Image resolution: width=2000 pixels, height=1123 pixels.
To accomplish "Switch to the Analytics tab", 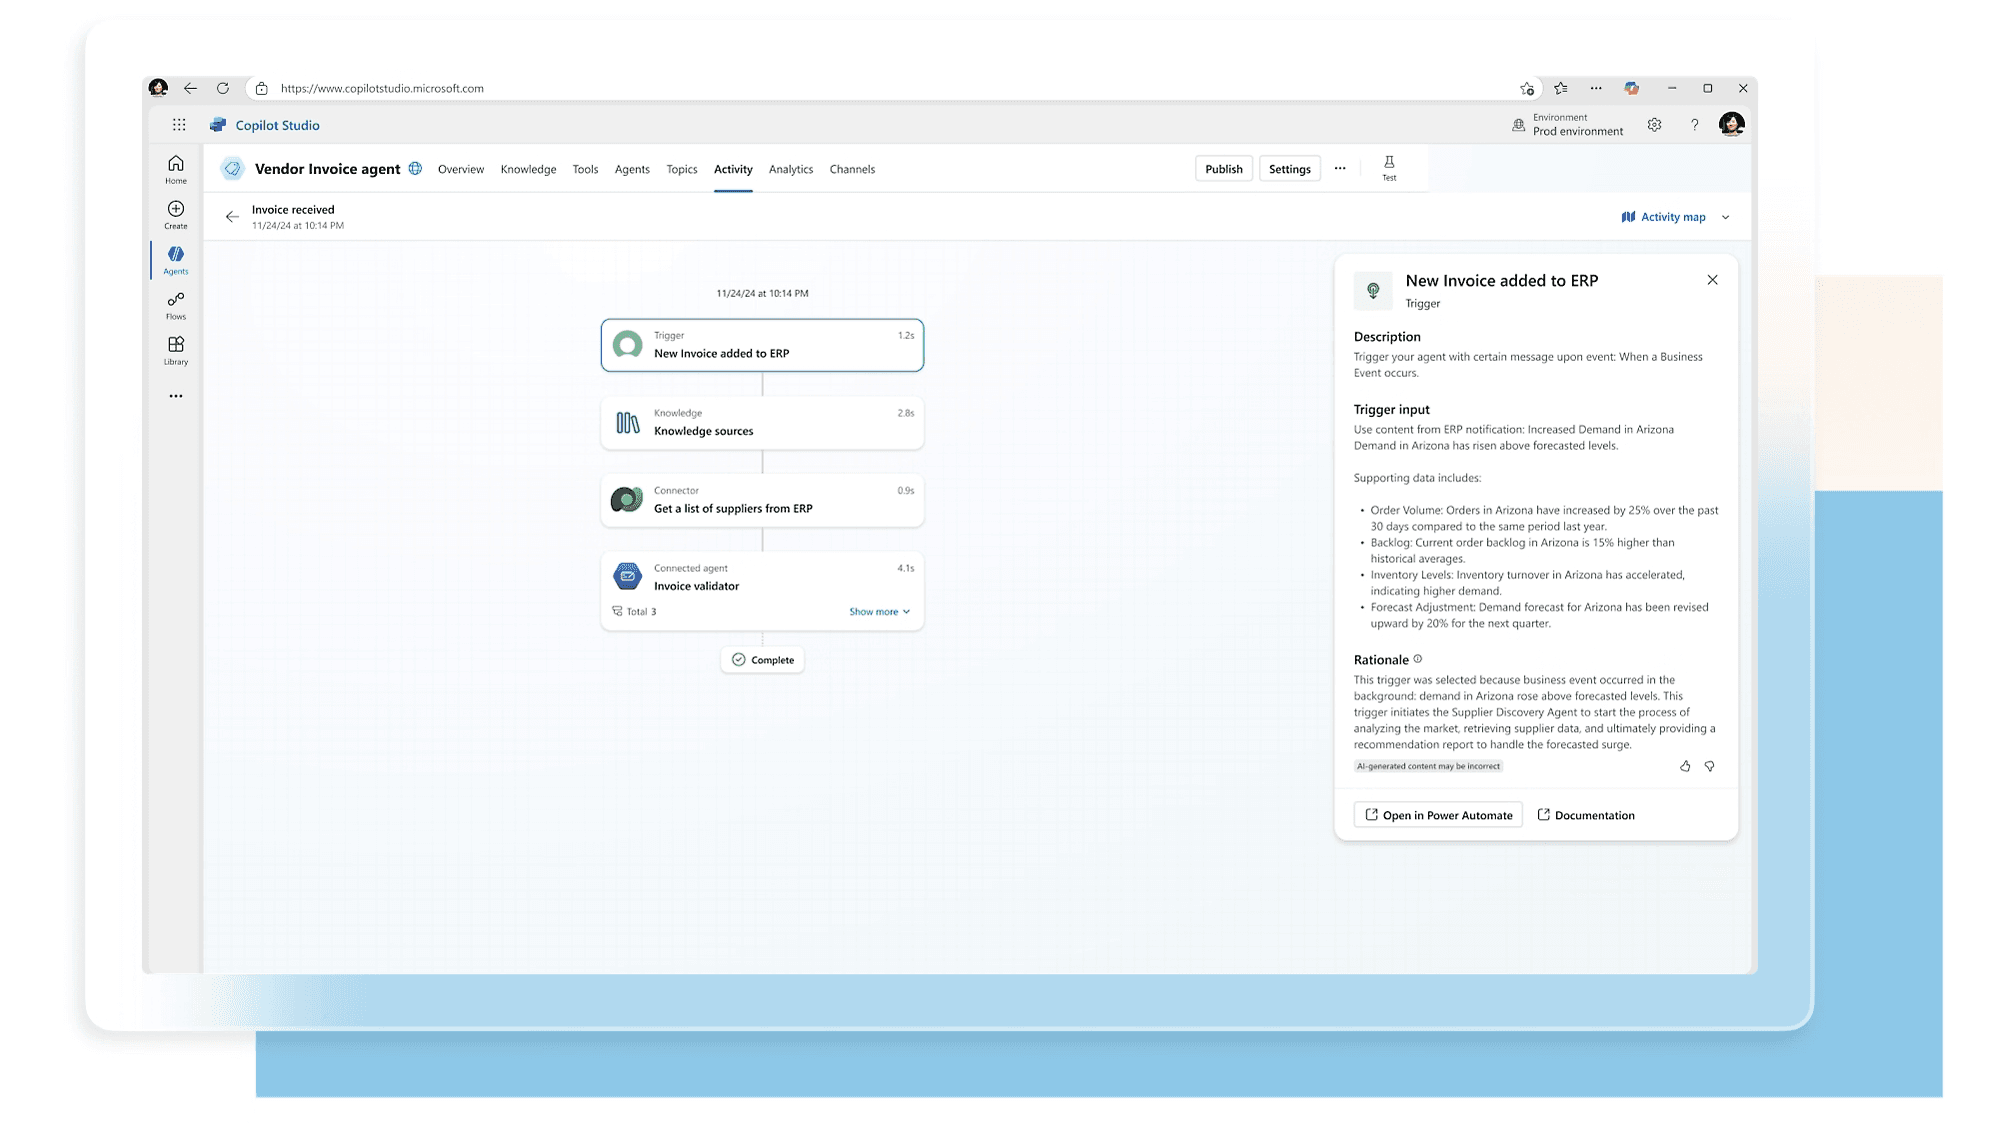I will (790, 169).
